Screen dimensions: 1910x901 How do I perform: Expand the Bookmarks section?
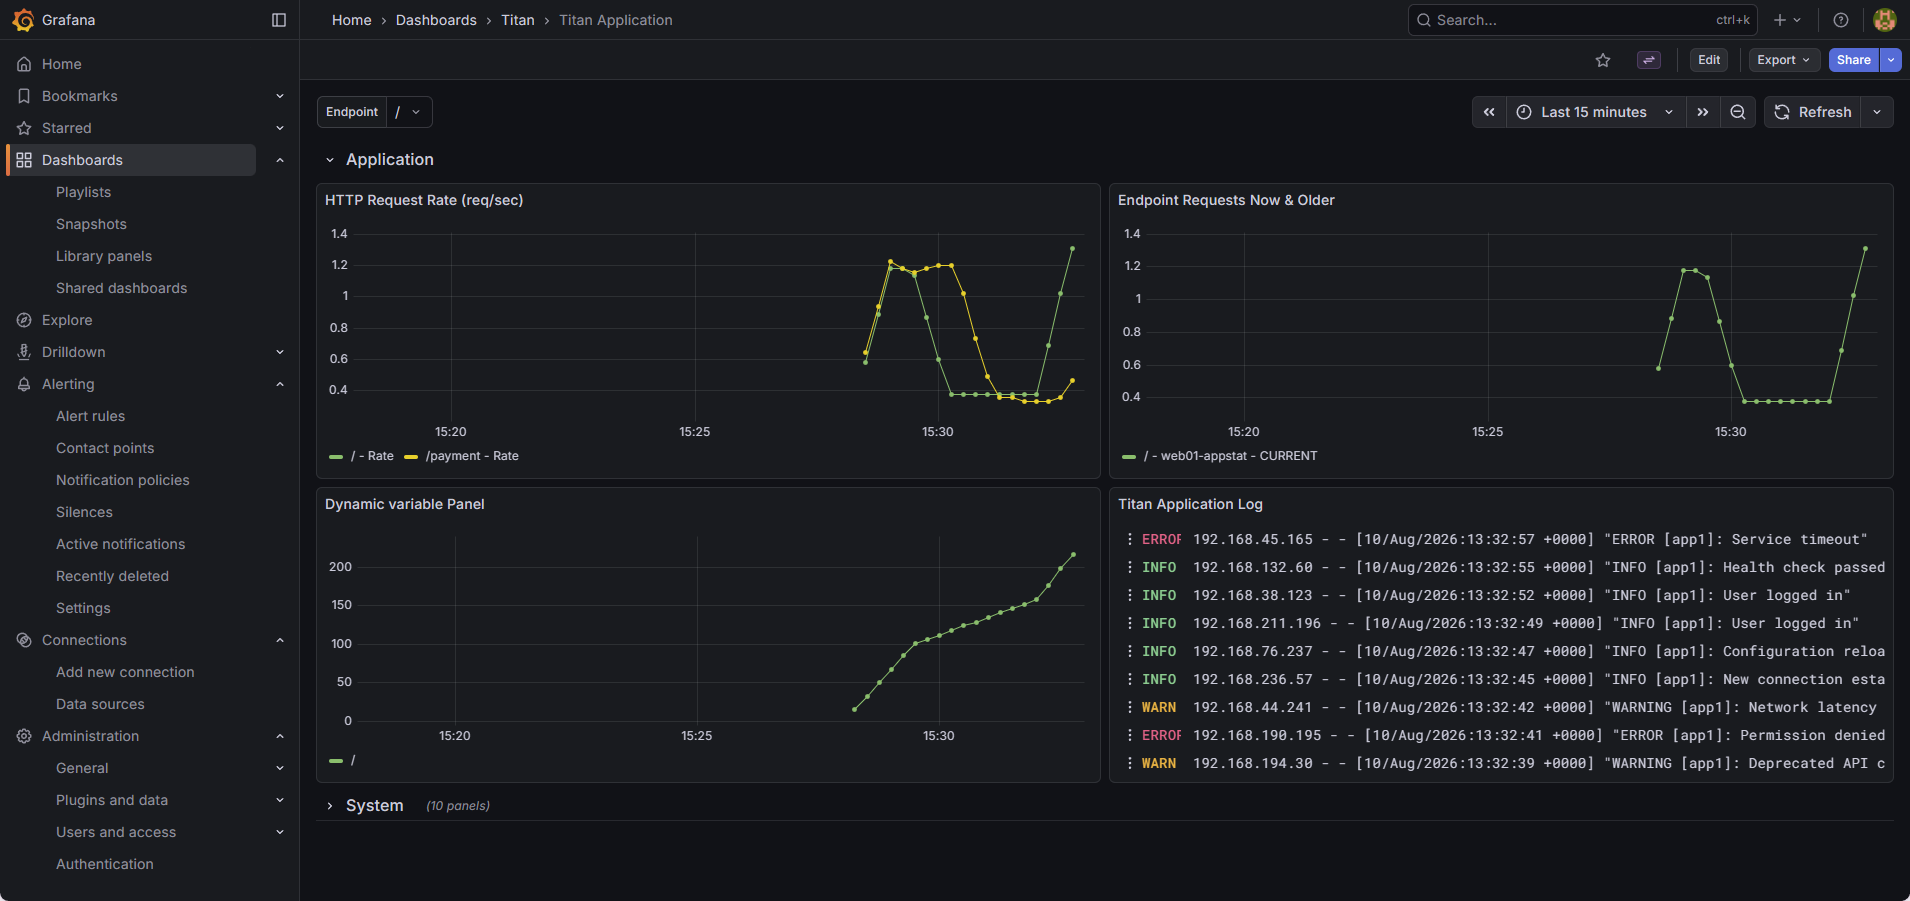tap(280, 96)
